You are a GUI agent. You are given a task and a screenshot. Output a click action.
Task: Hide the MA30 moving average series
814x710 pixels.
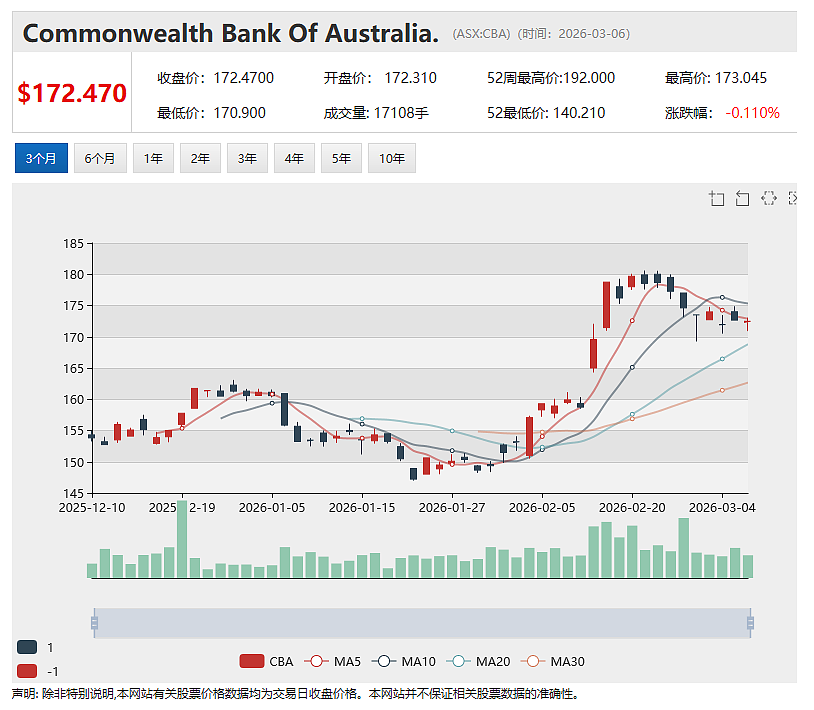[533, 661]
